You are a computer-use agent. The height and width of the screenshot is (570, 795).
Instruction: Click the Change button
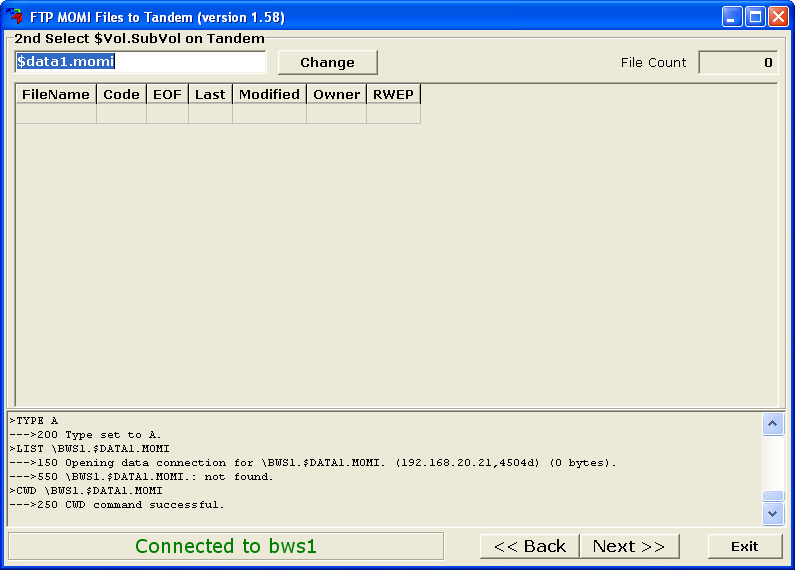(327, 62)
